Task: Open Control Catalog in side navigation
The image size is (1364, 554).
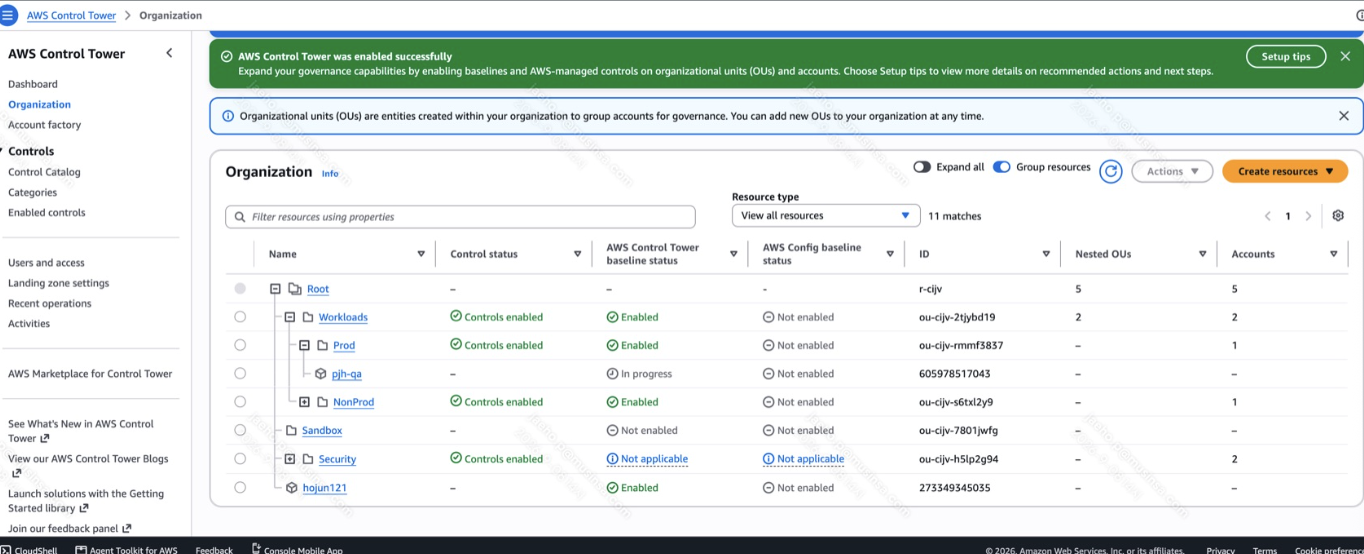Action: pos(44,172)
